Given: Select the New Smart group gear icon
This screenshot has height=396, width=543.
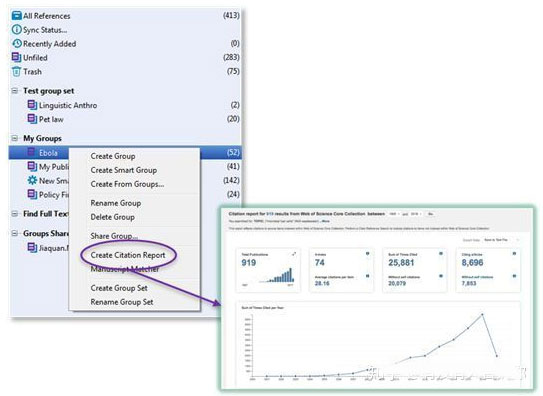Looking at the screenshot, I should [32, 180].
